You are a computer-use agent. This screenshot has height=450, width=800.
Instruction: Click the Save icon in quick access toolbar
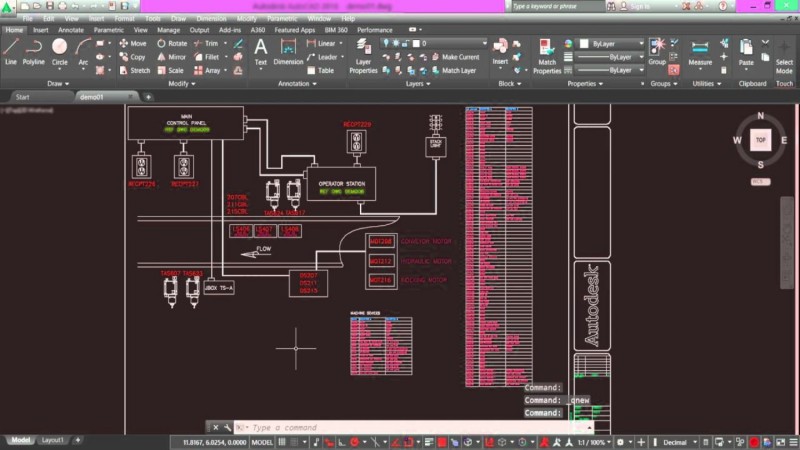pos(49,6)
